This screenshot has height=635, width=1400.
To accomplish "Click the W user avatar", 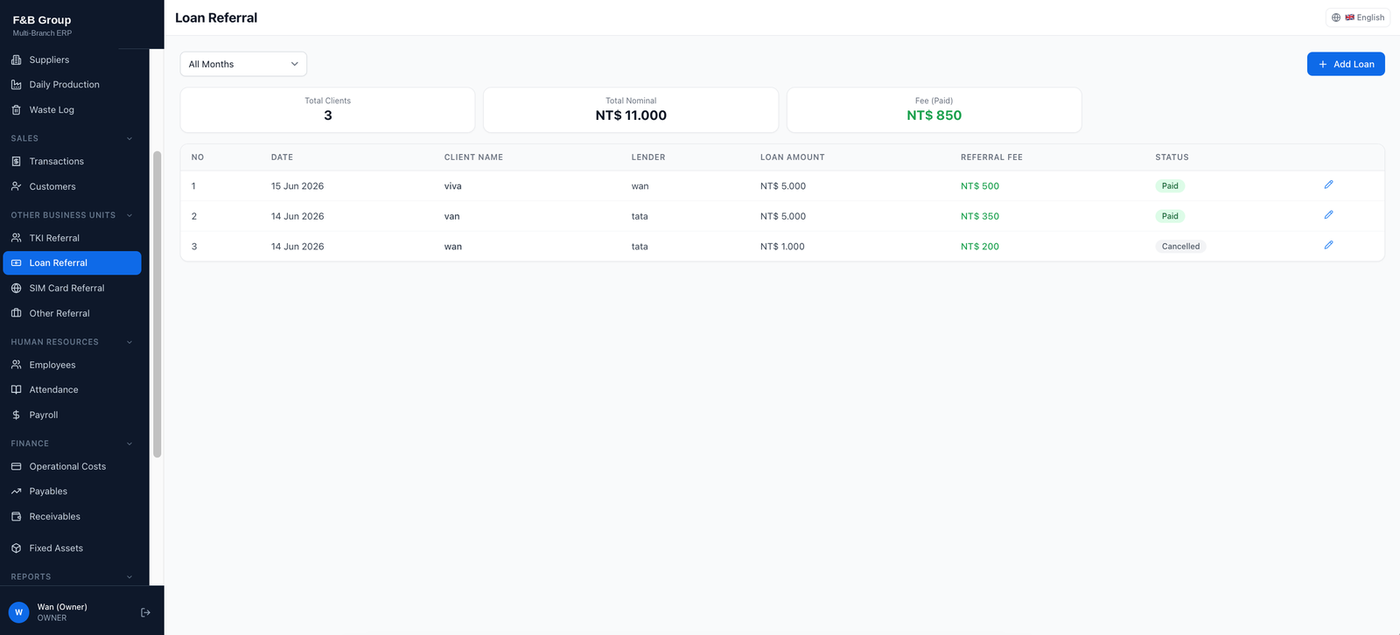I will coord(18,612).
